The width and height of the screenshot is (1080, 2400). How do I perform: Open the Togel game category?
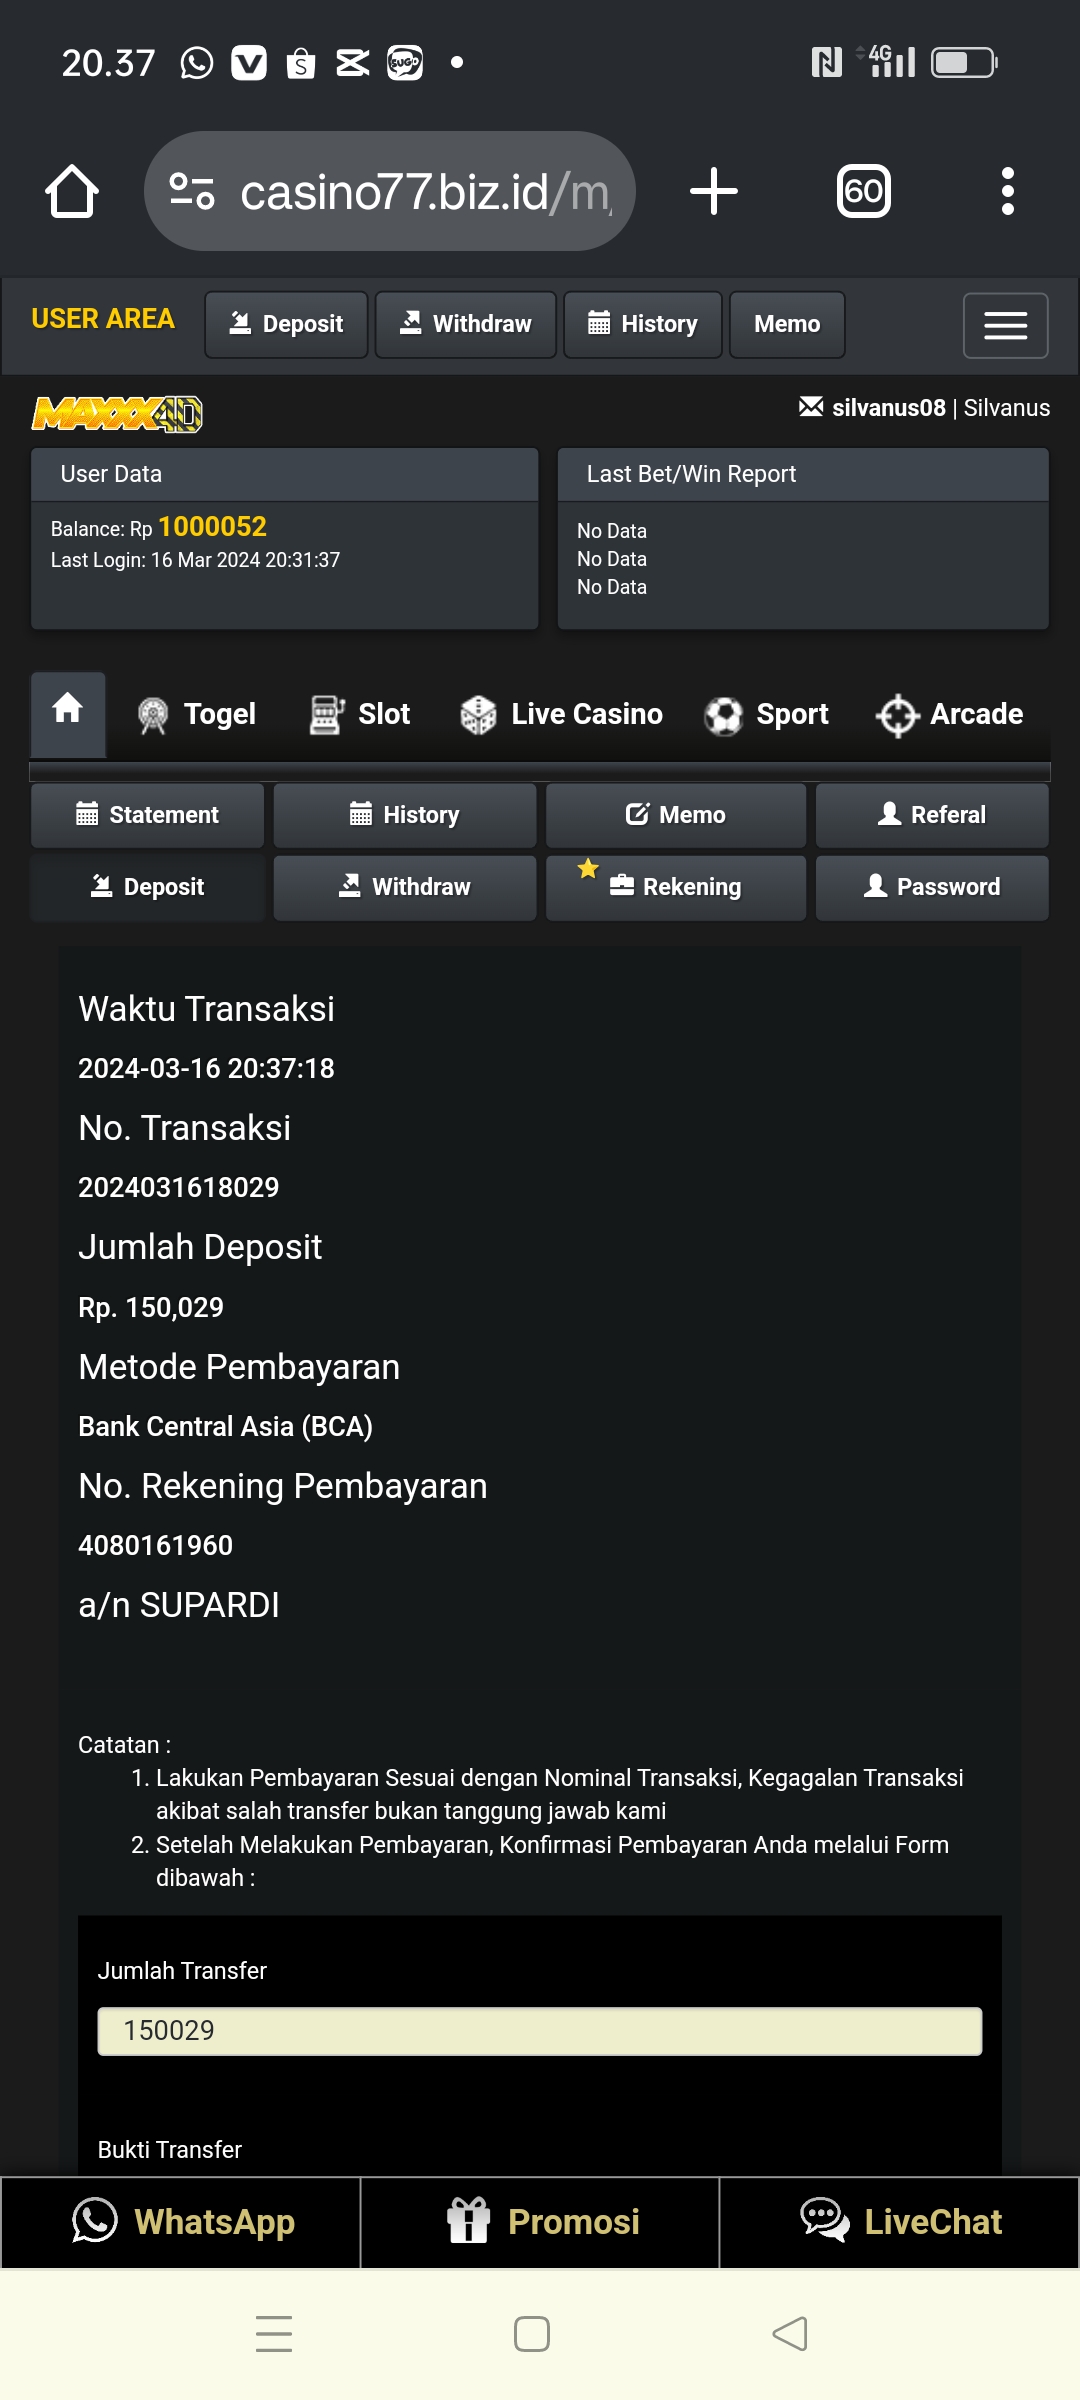pos(197,714)
